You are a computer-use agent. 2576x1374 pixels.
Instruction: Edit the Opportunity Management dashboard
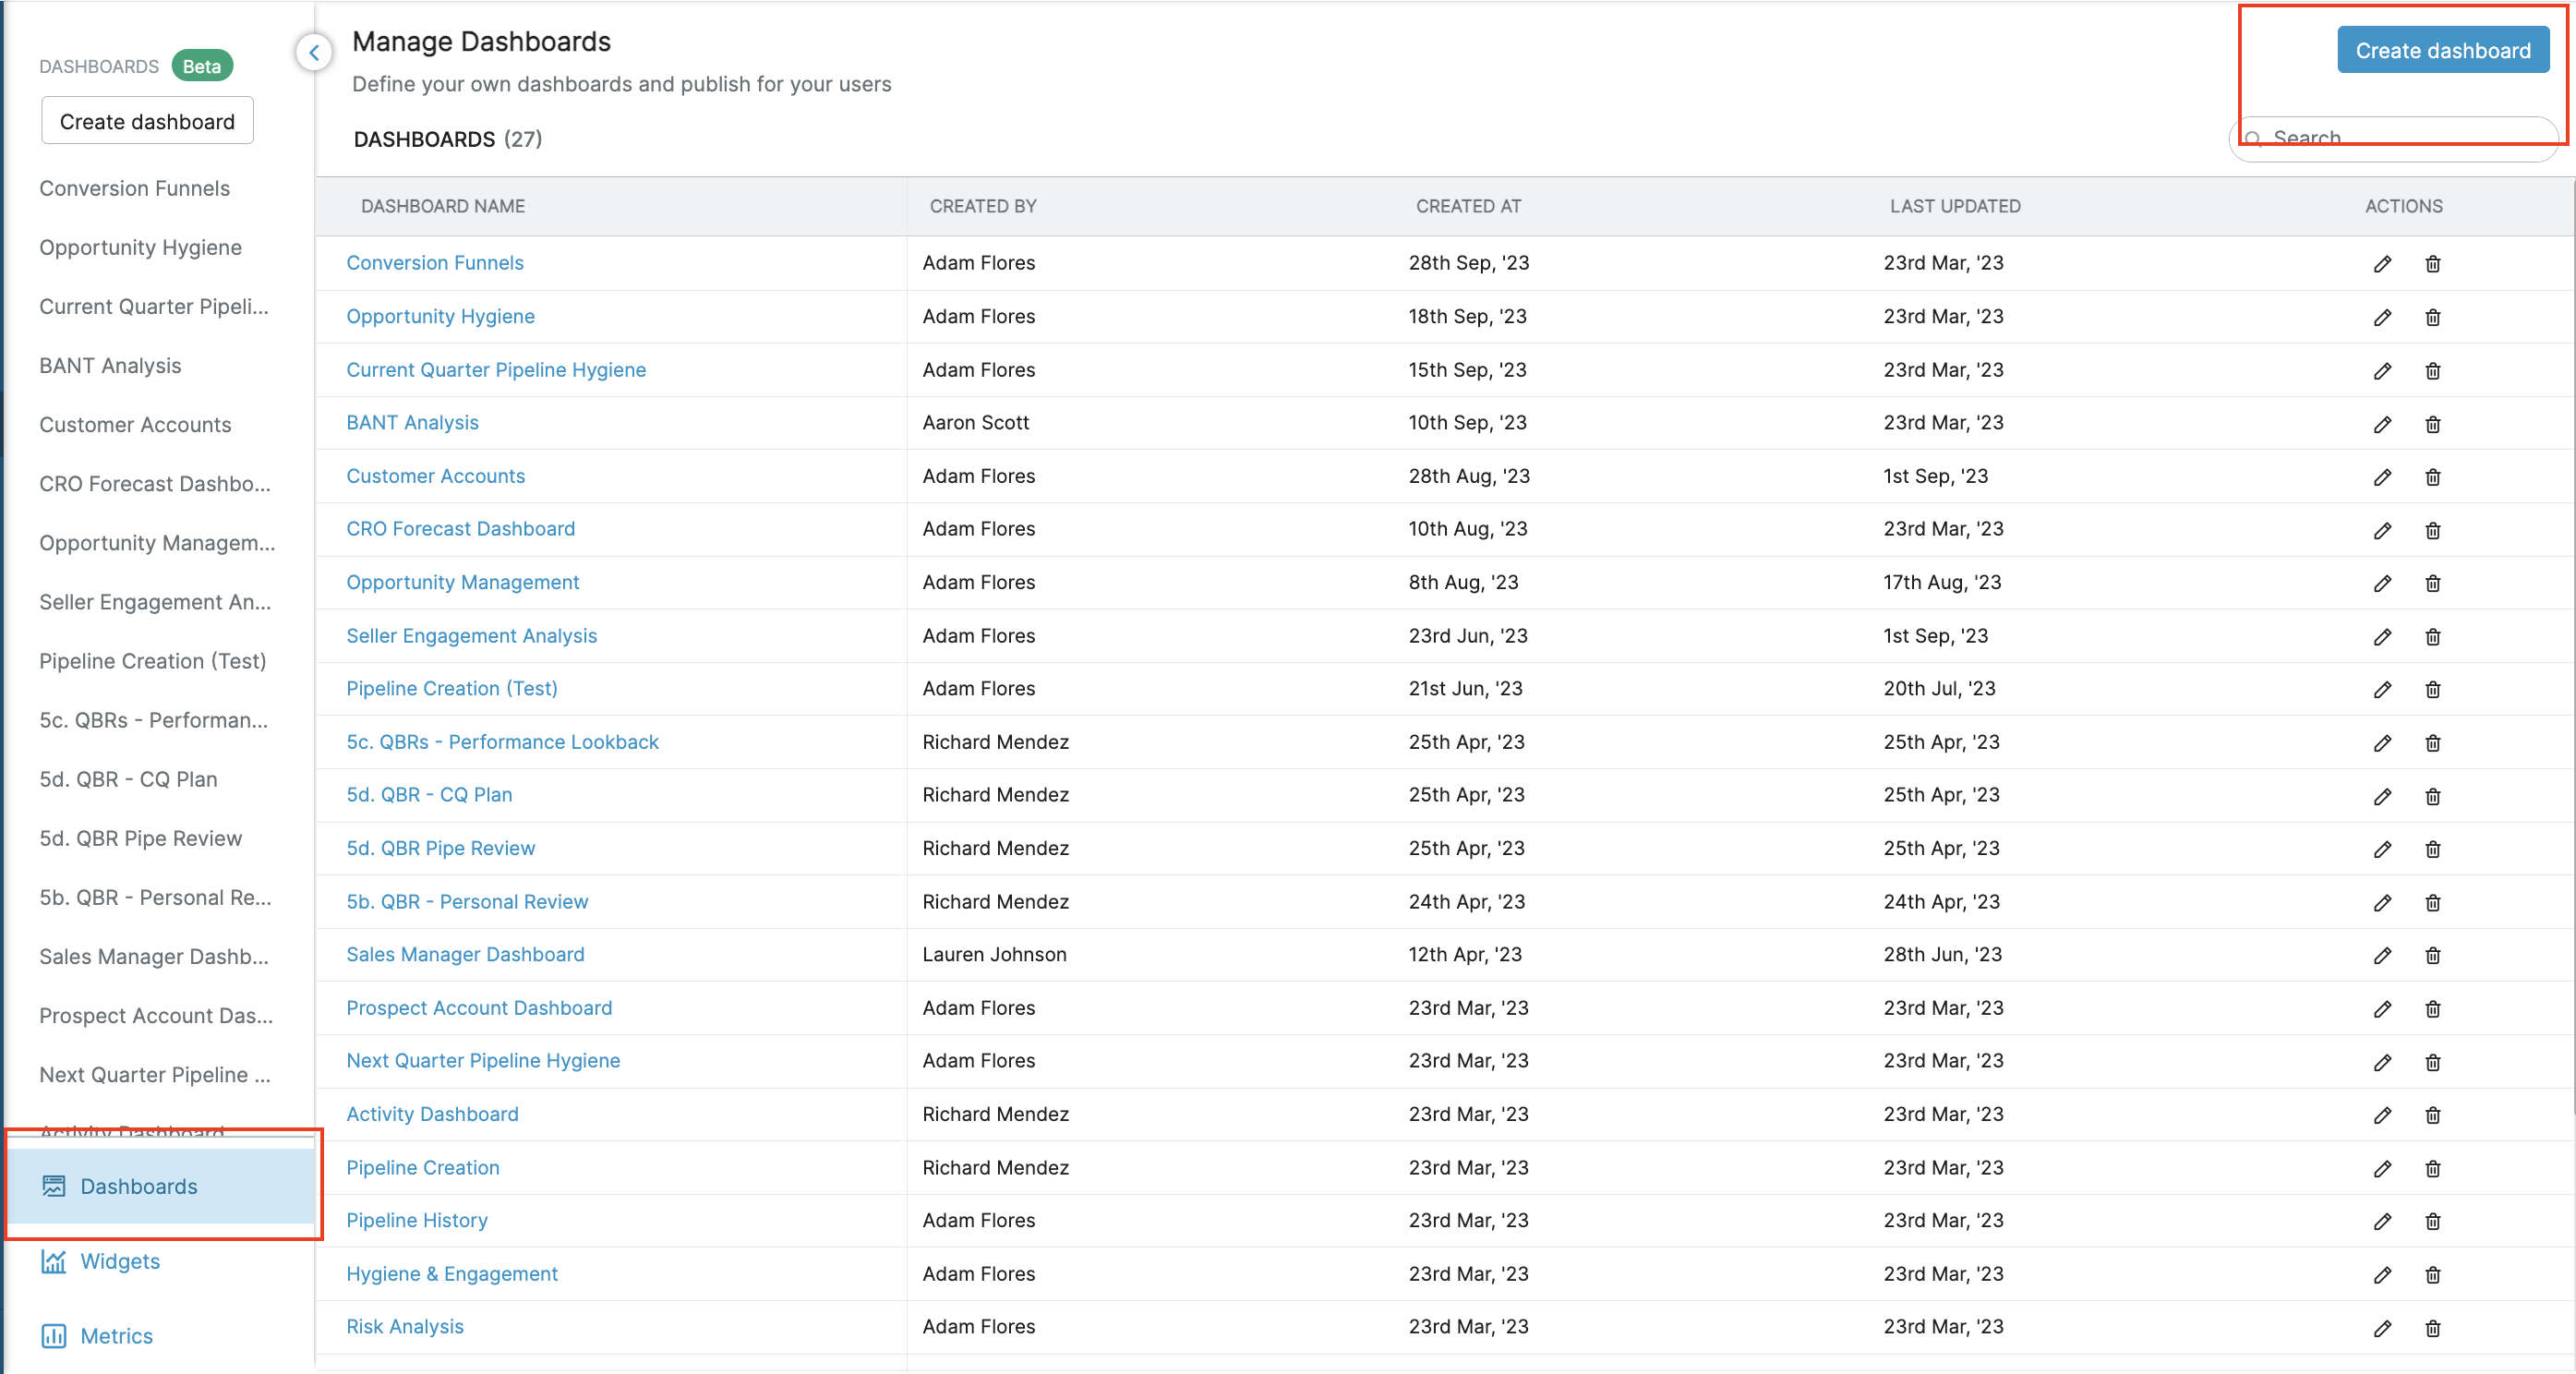pos(2383,583)
